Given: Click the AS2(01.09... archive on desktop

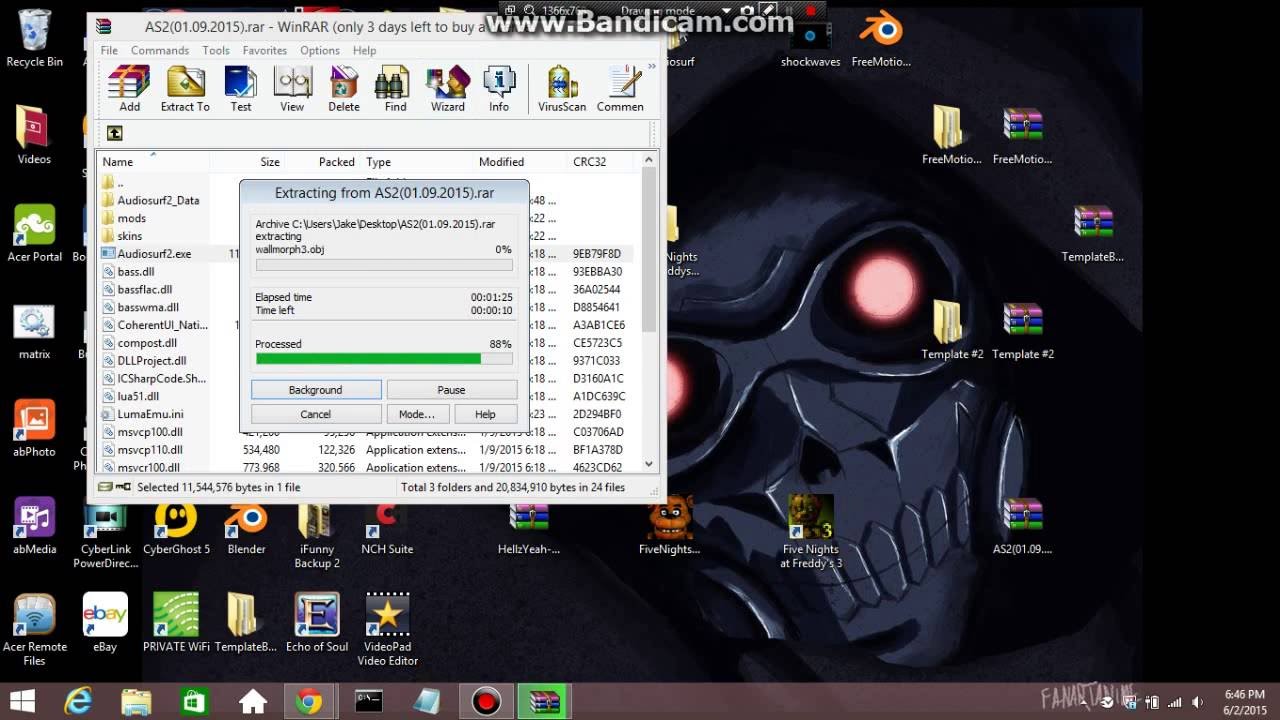Looking at the screenshot, I should (x=1022, y=526).
